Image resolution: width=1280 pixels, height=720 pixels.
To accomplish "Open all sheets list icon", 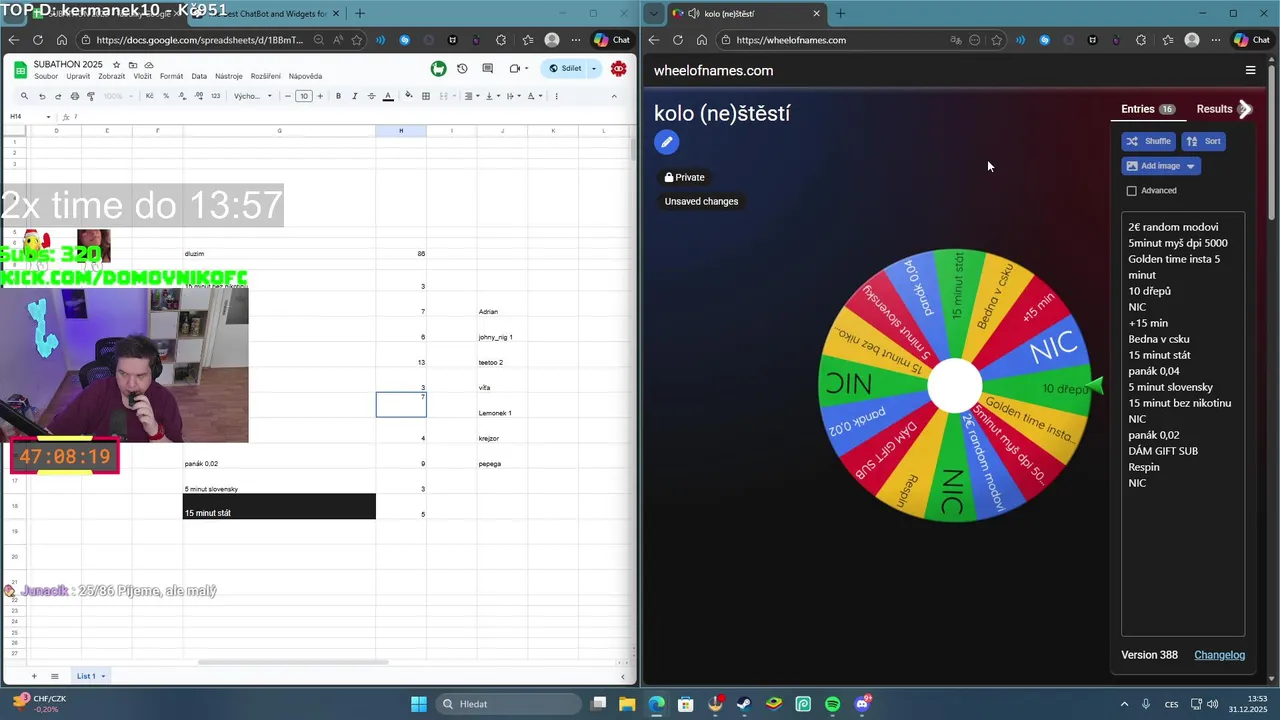I will click(x=55, y=676).
